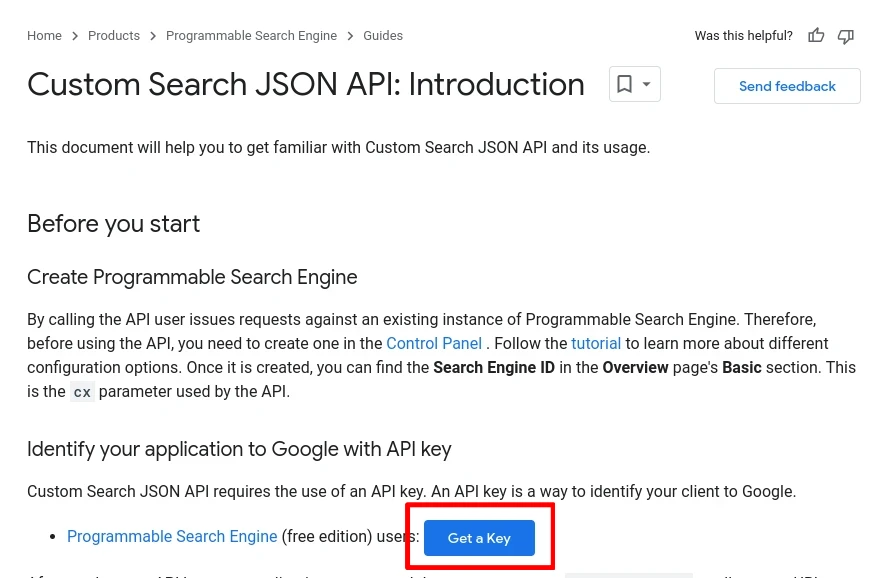
Task: Navigate to Programmable Search Engine breadcrumb
Action: tap(251, 36)
